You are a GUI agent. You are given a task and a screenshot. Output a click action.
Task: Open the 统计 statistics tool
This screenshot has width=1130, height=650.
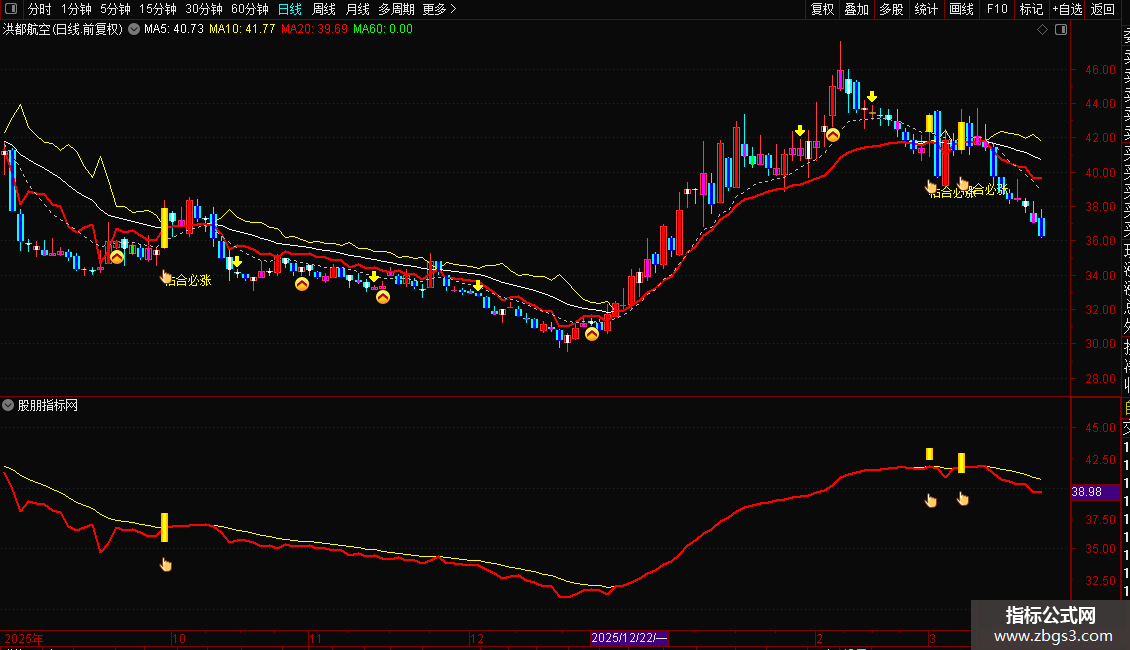click(x=926, y=9)
